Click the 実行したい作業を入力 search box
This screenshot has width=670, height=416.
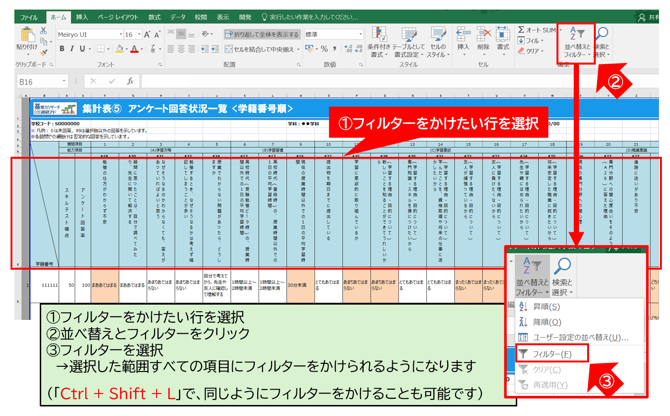pyautogui.click(x=310, y=17)
